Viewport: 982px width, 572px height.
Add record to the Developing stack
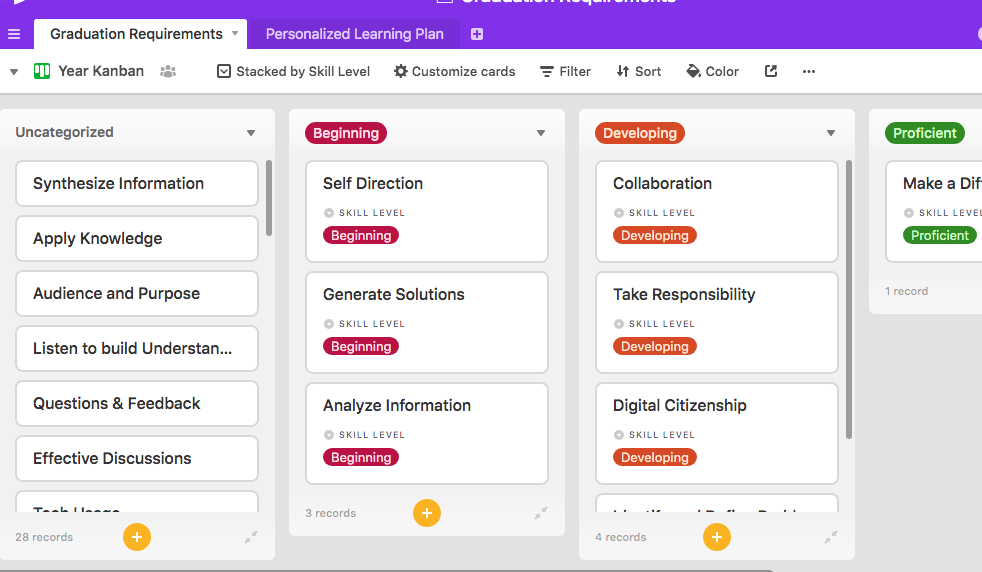tap(717, 537)
